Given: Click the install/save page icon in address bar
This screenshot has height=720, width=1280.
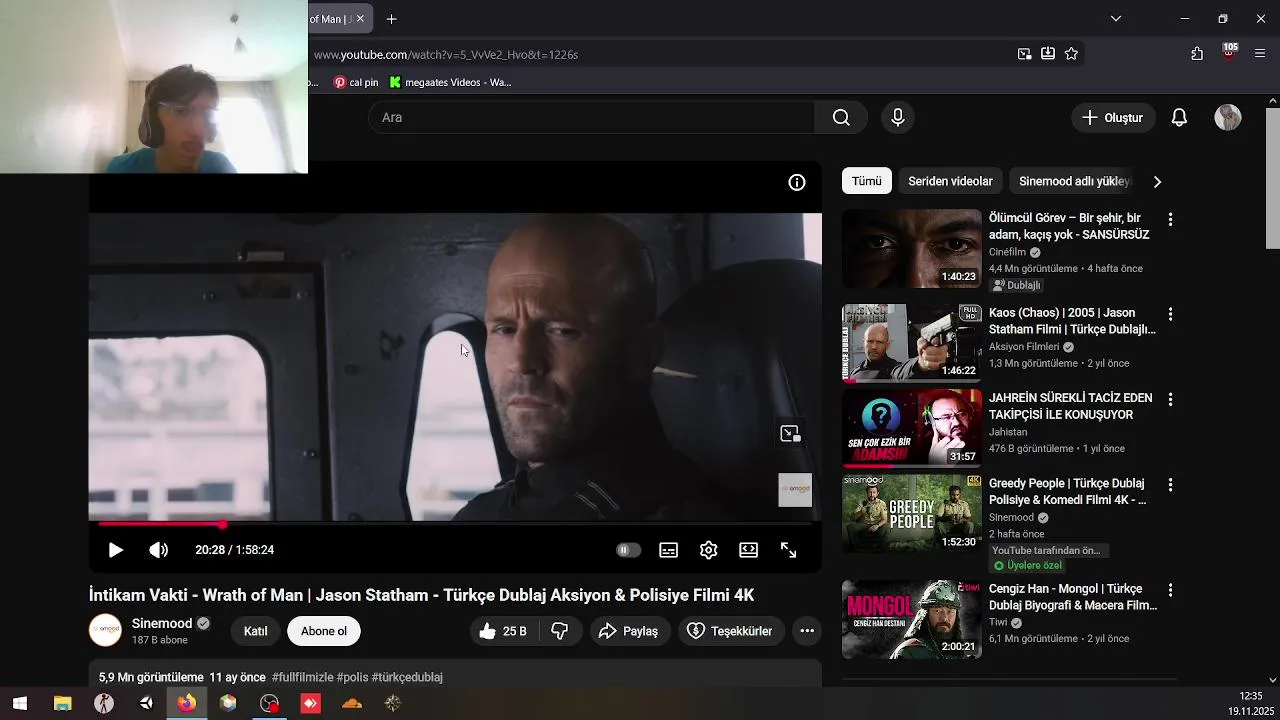Looking at the screenshot, I should click(1048, 54).
